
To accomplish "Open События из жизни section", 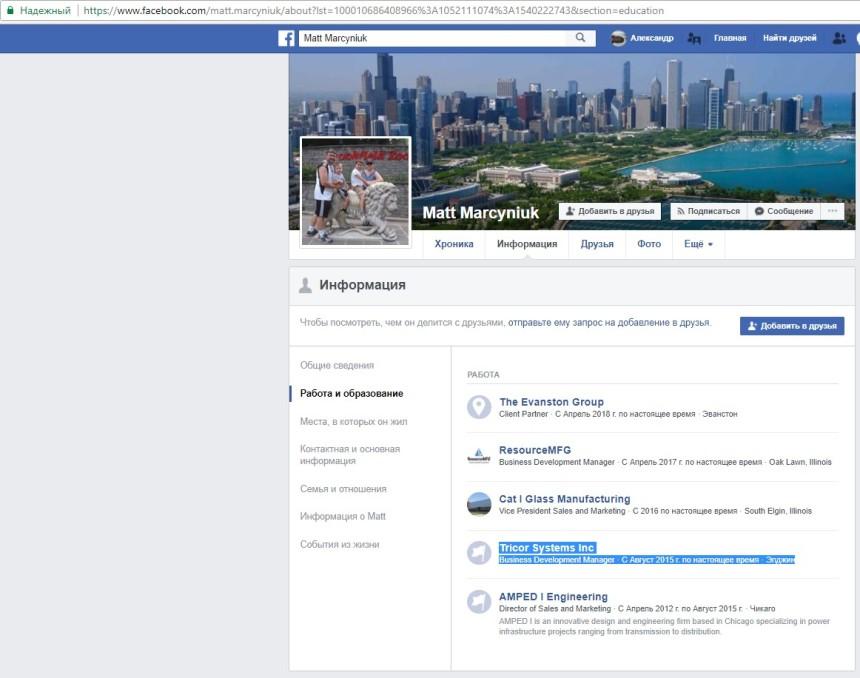I will [x=340, y=544].
